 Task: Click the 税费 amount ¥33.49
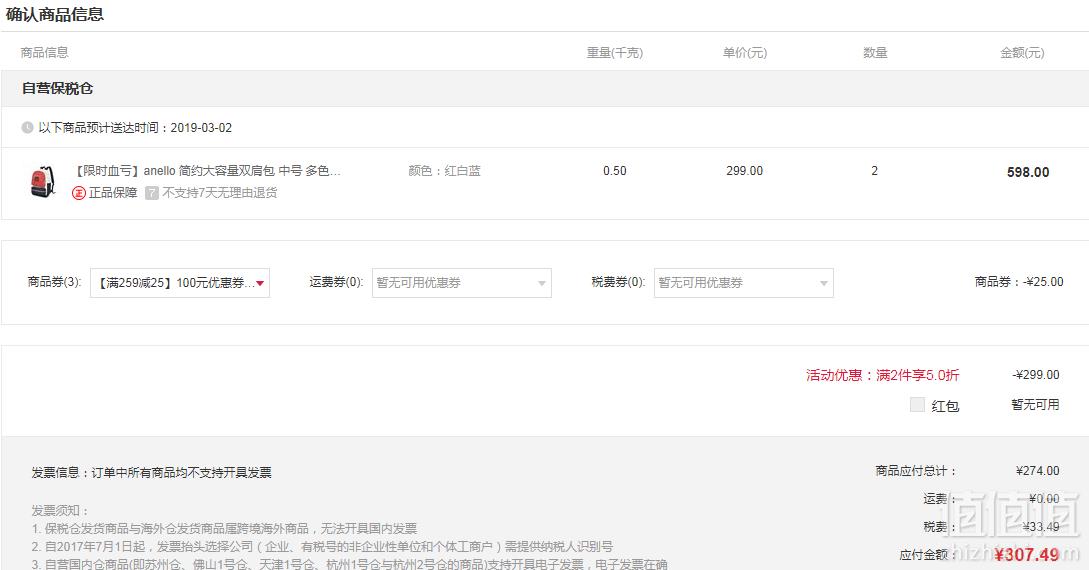(1041, 527)
